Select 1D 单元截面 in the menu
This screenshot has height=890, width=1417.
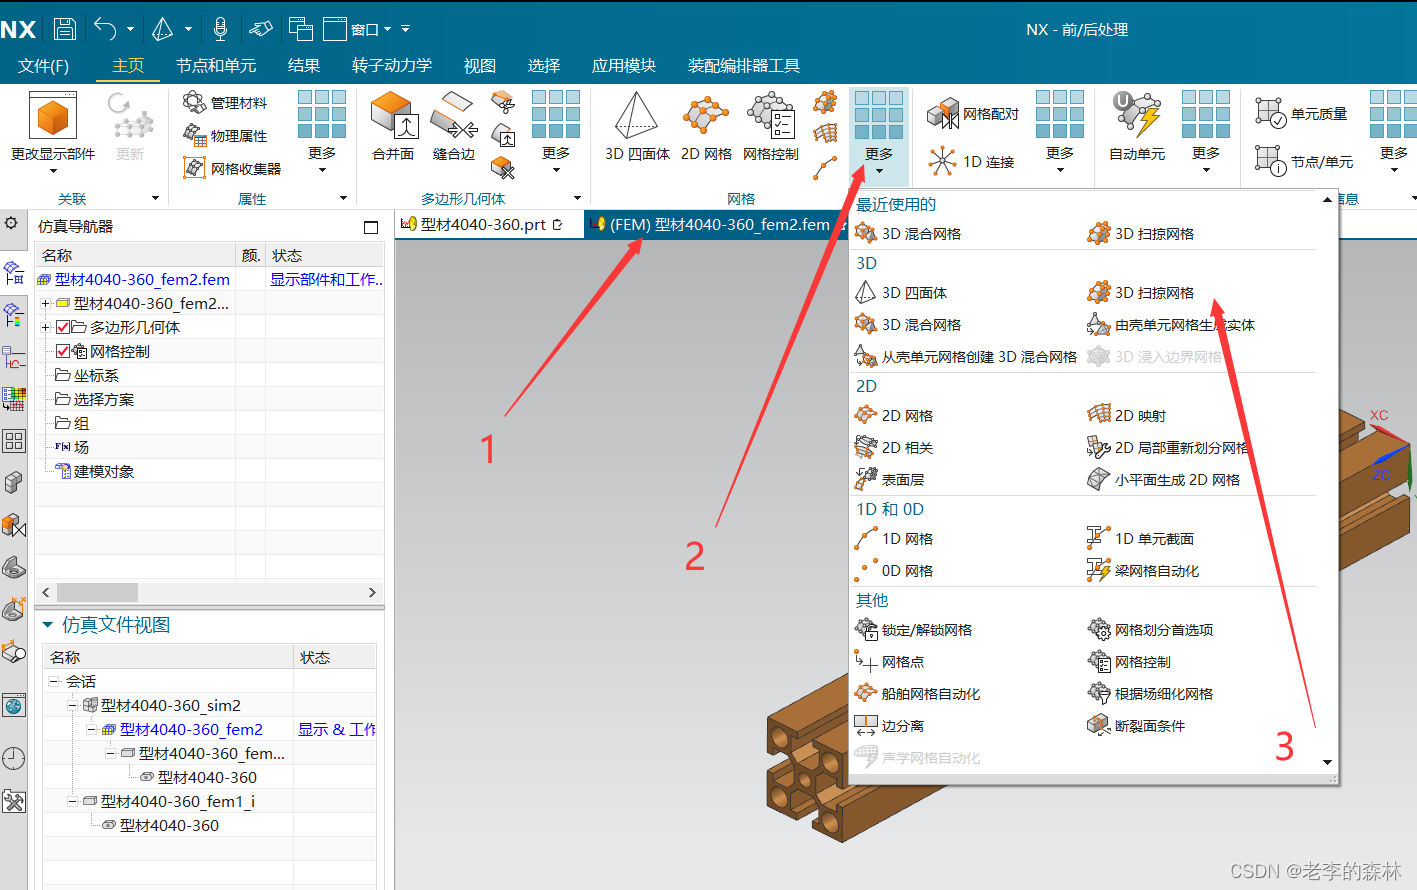(1141, 539)
